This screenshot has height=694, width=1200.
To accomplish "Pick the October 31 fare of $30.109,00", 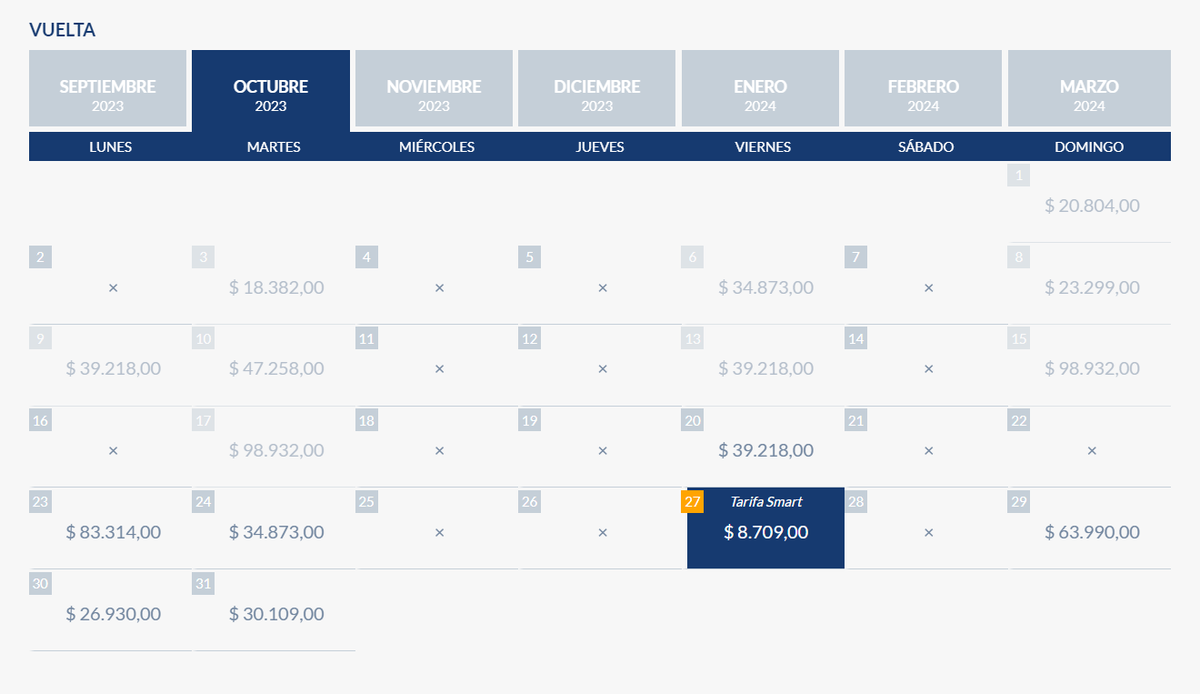I will click(x=276, y=613).
